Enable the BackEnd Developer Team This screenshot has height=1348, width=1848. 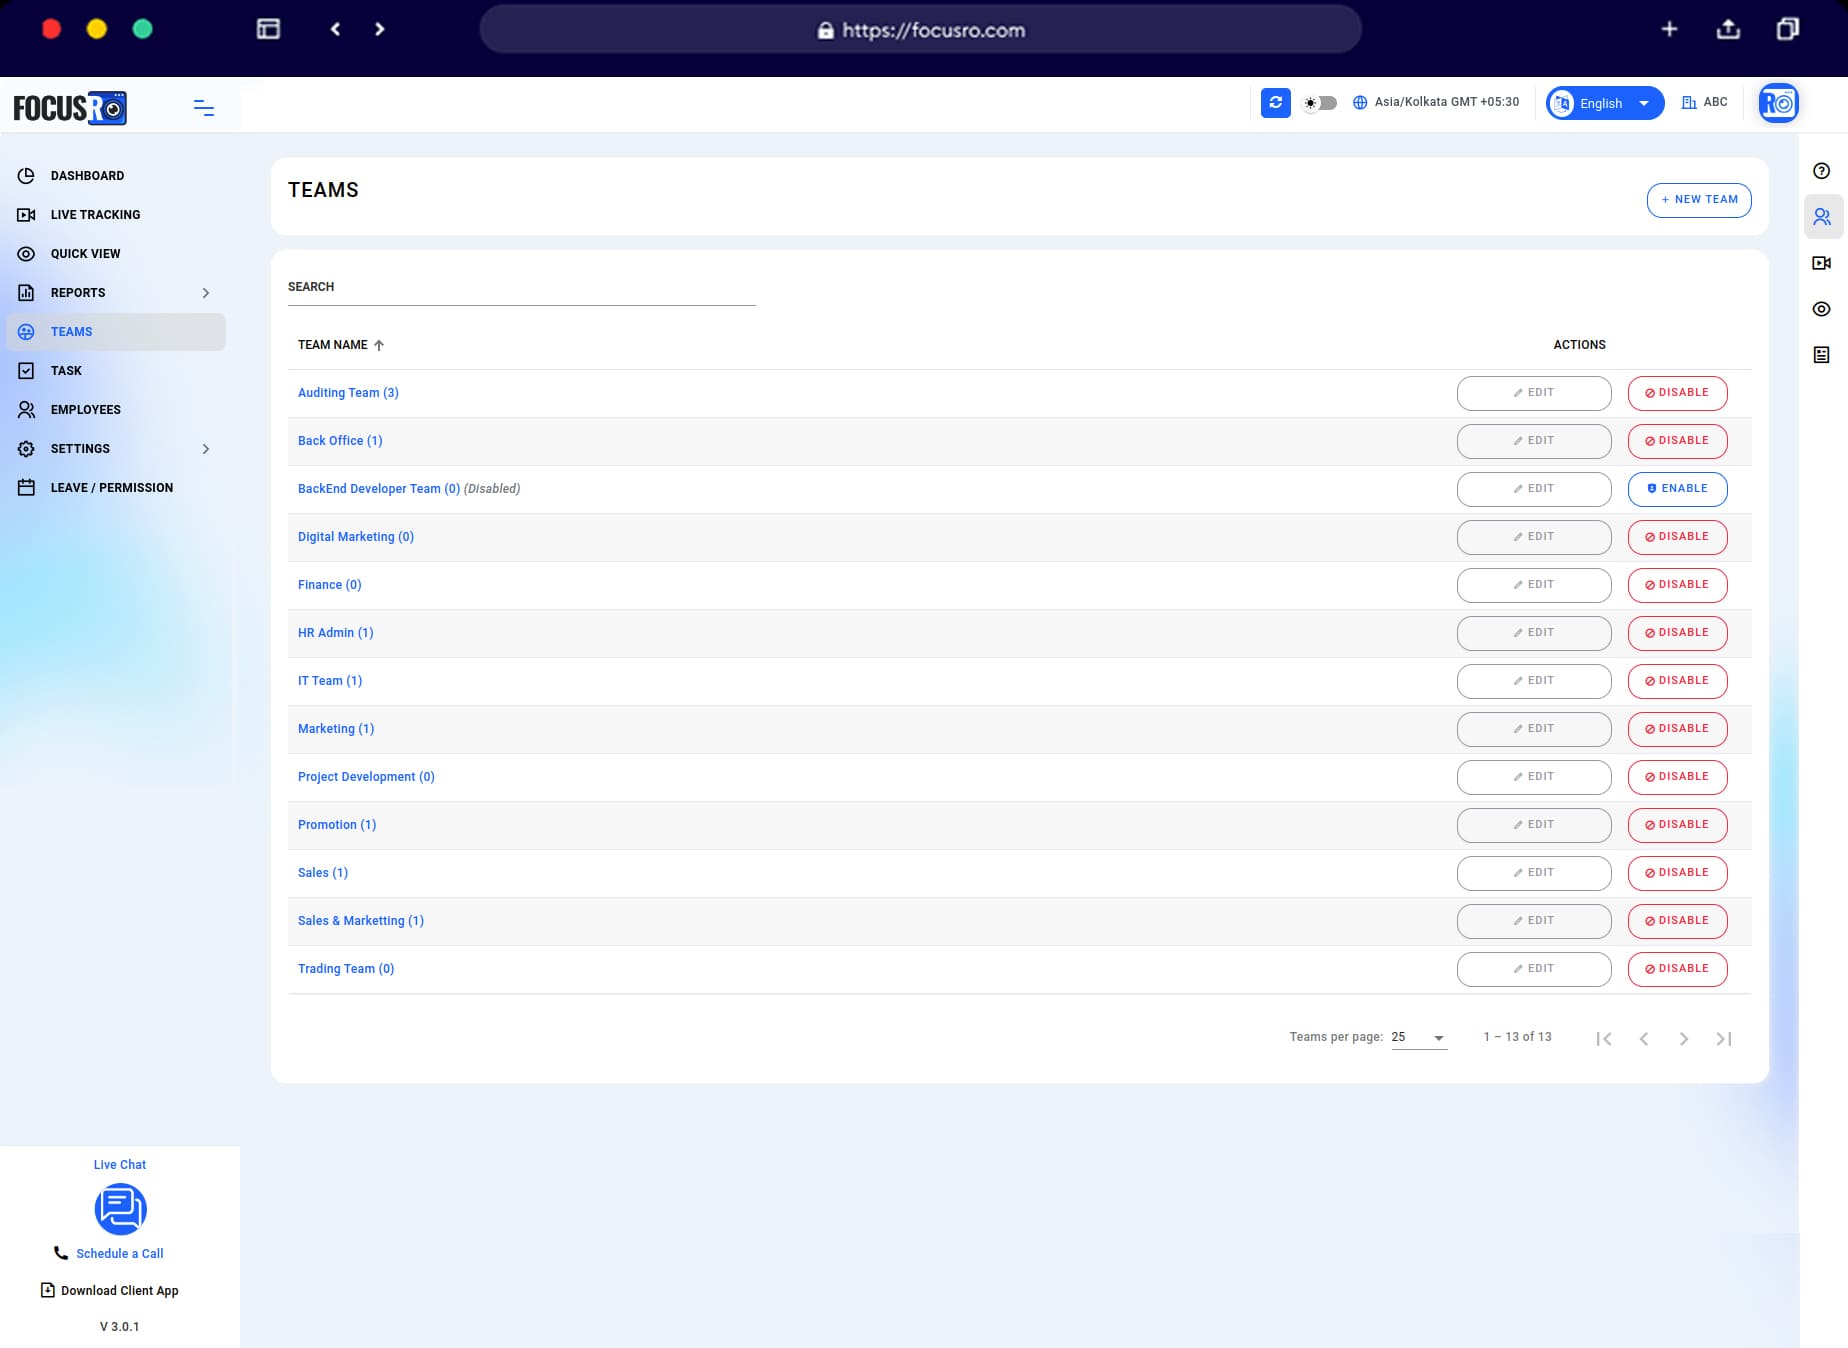pyautogui.click(x=1677, y=489)
